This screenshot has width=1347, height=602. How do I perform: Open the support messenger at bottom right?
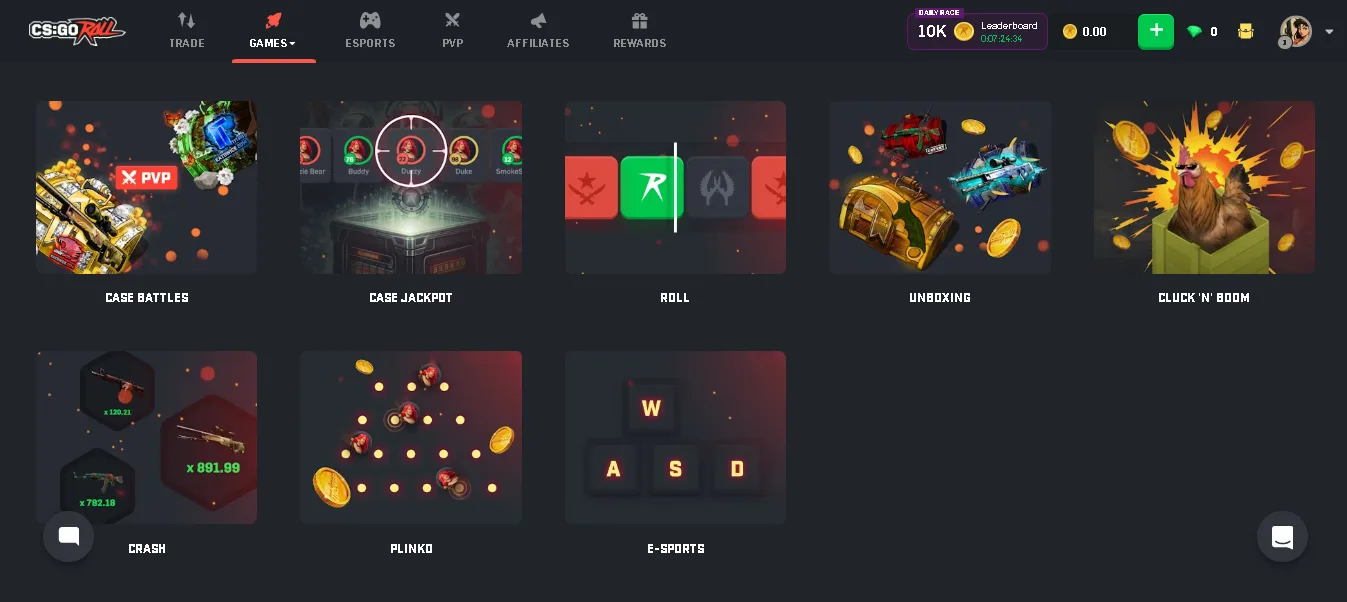(x=1282, y=537)
